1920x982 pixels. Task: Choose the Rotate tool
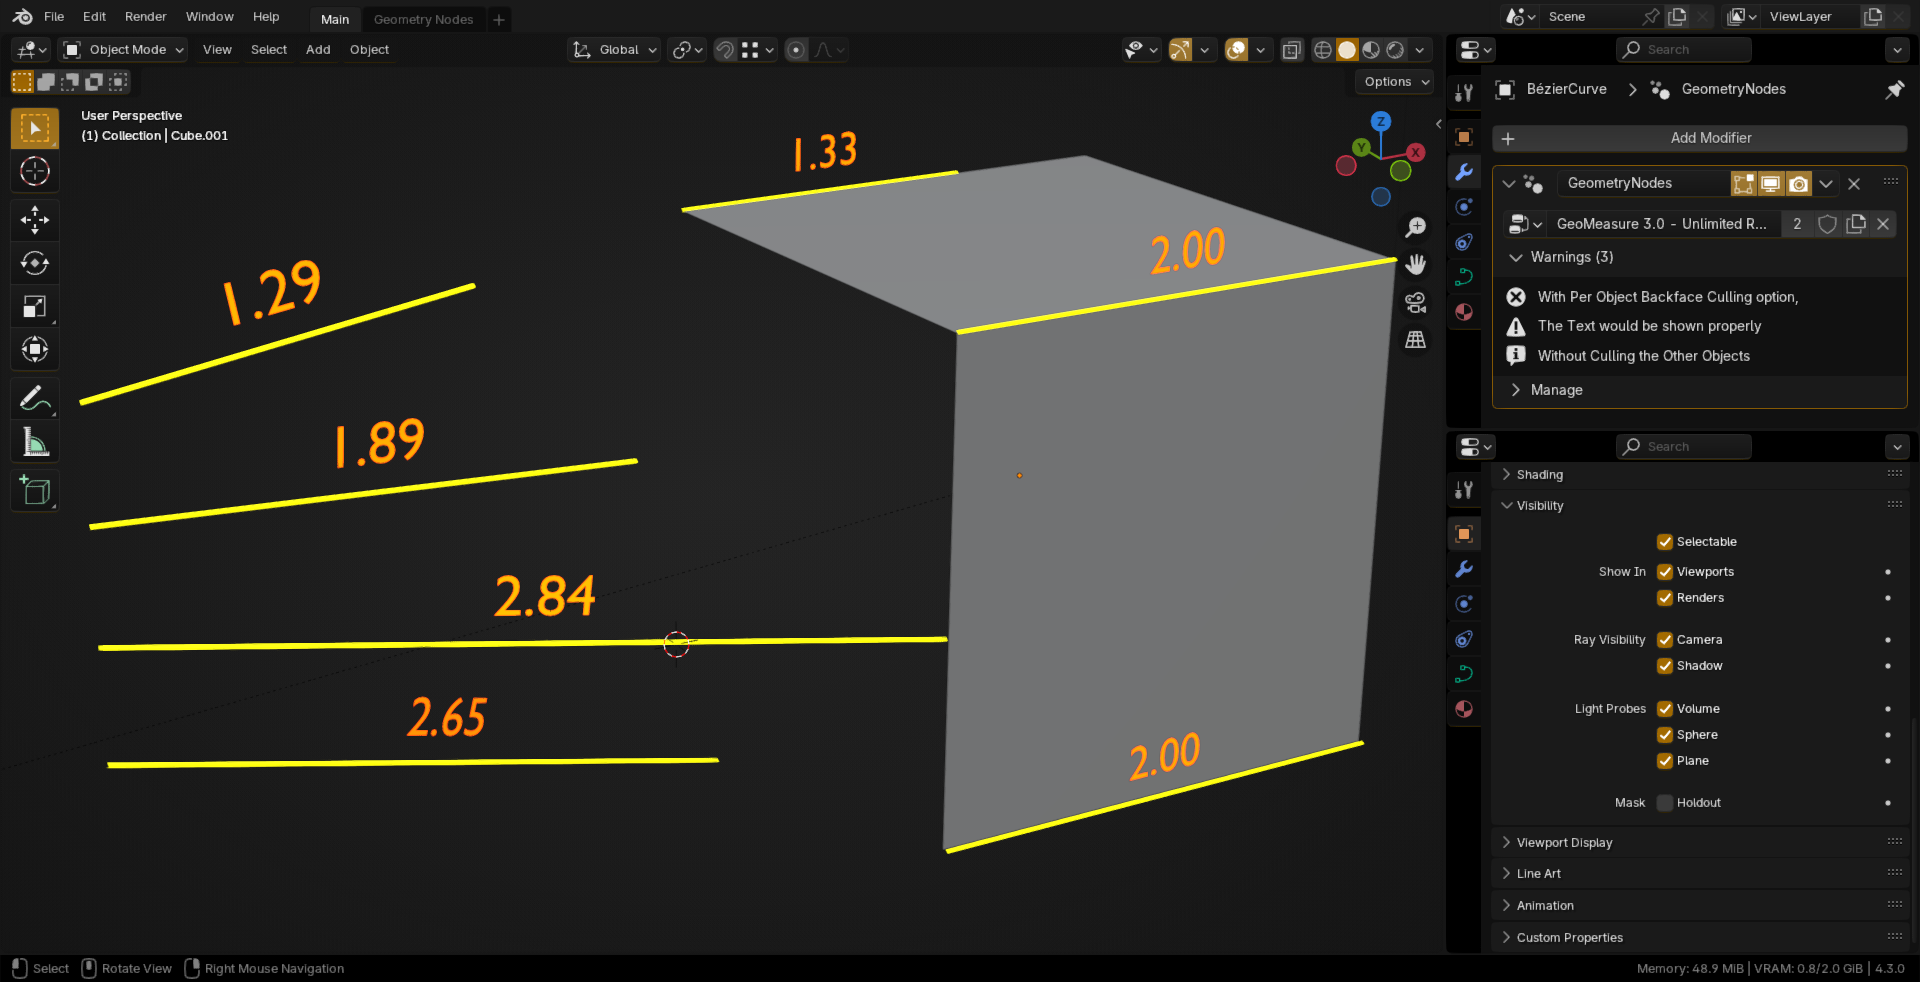coord(35,263)
